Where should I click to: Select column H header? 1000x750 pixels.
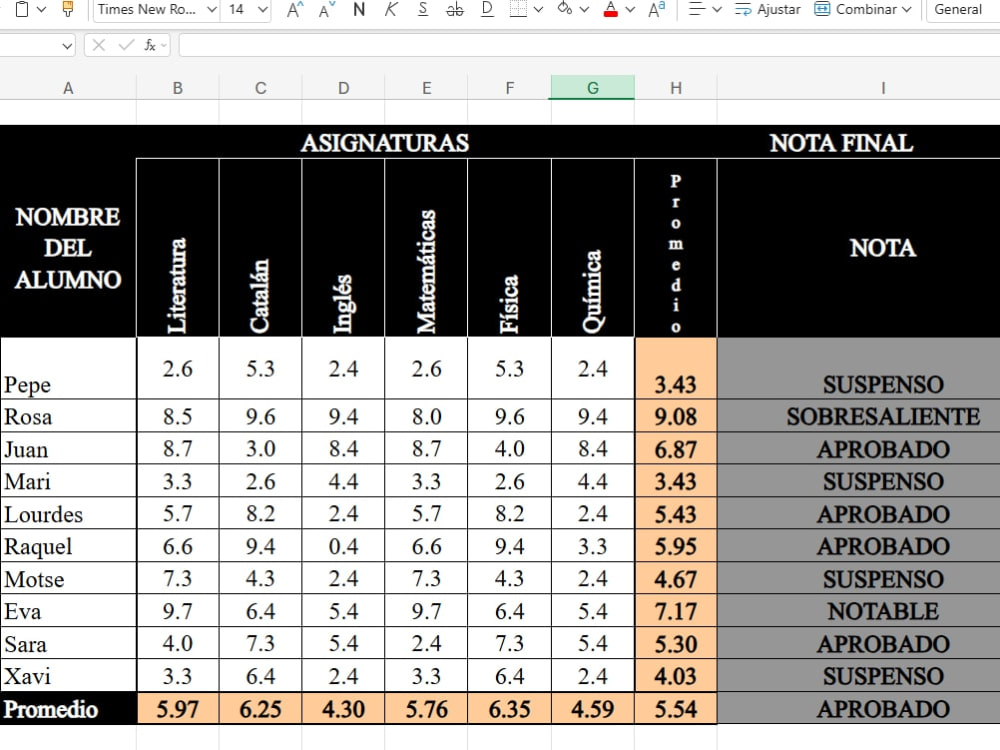point(676,88)
